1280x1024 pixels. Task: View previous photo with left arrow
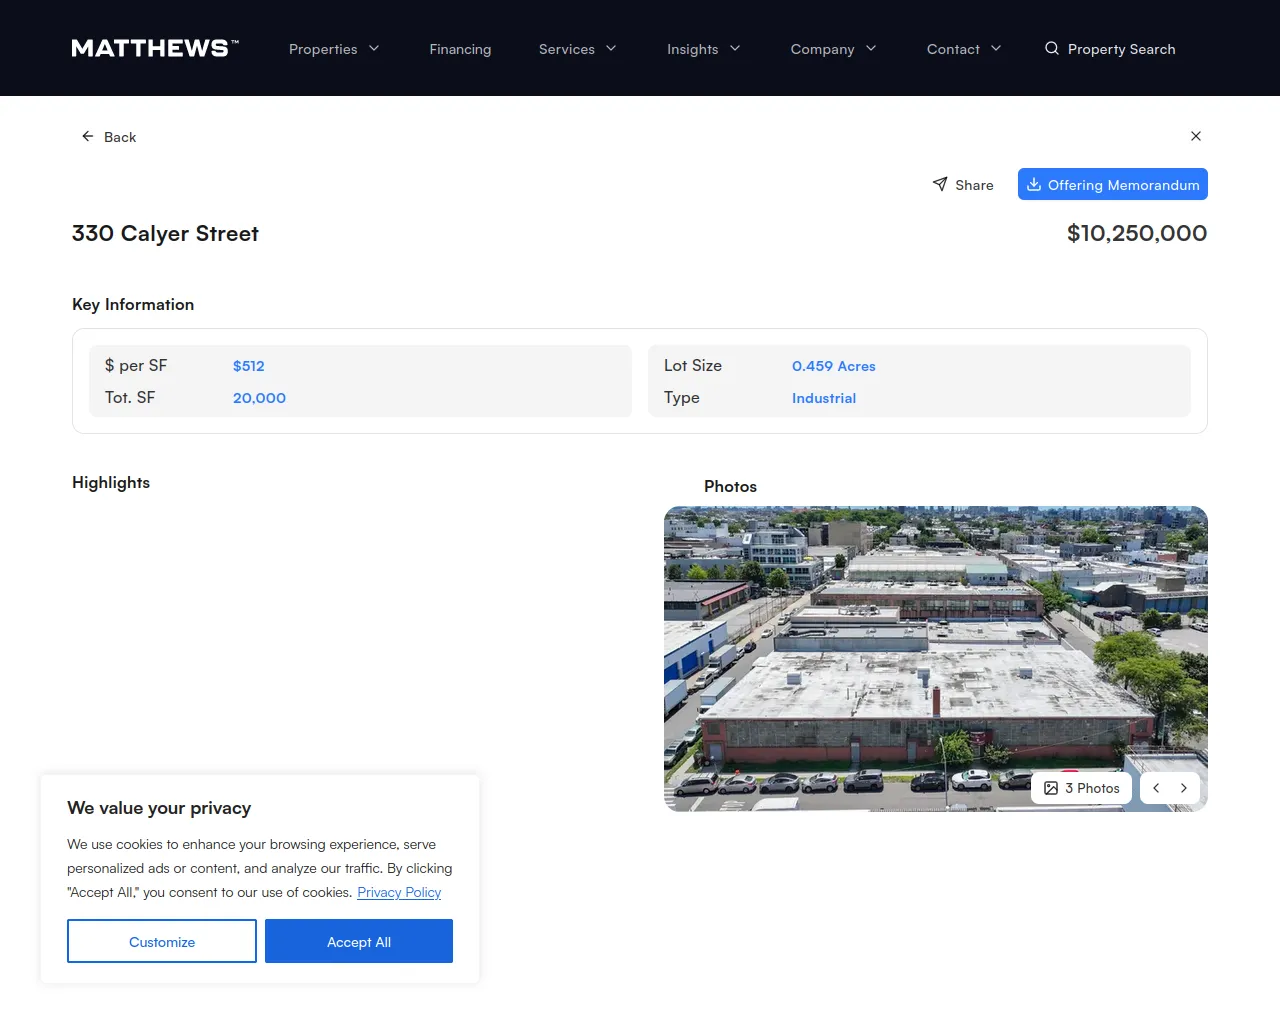point(1156,788)
